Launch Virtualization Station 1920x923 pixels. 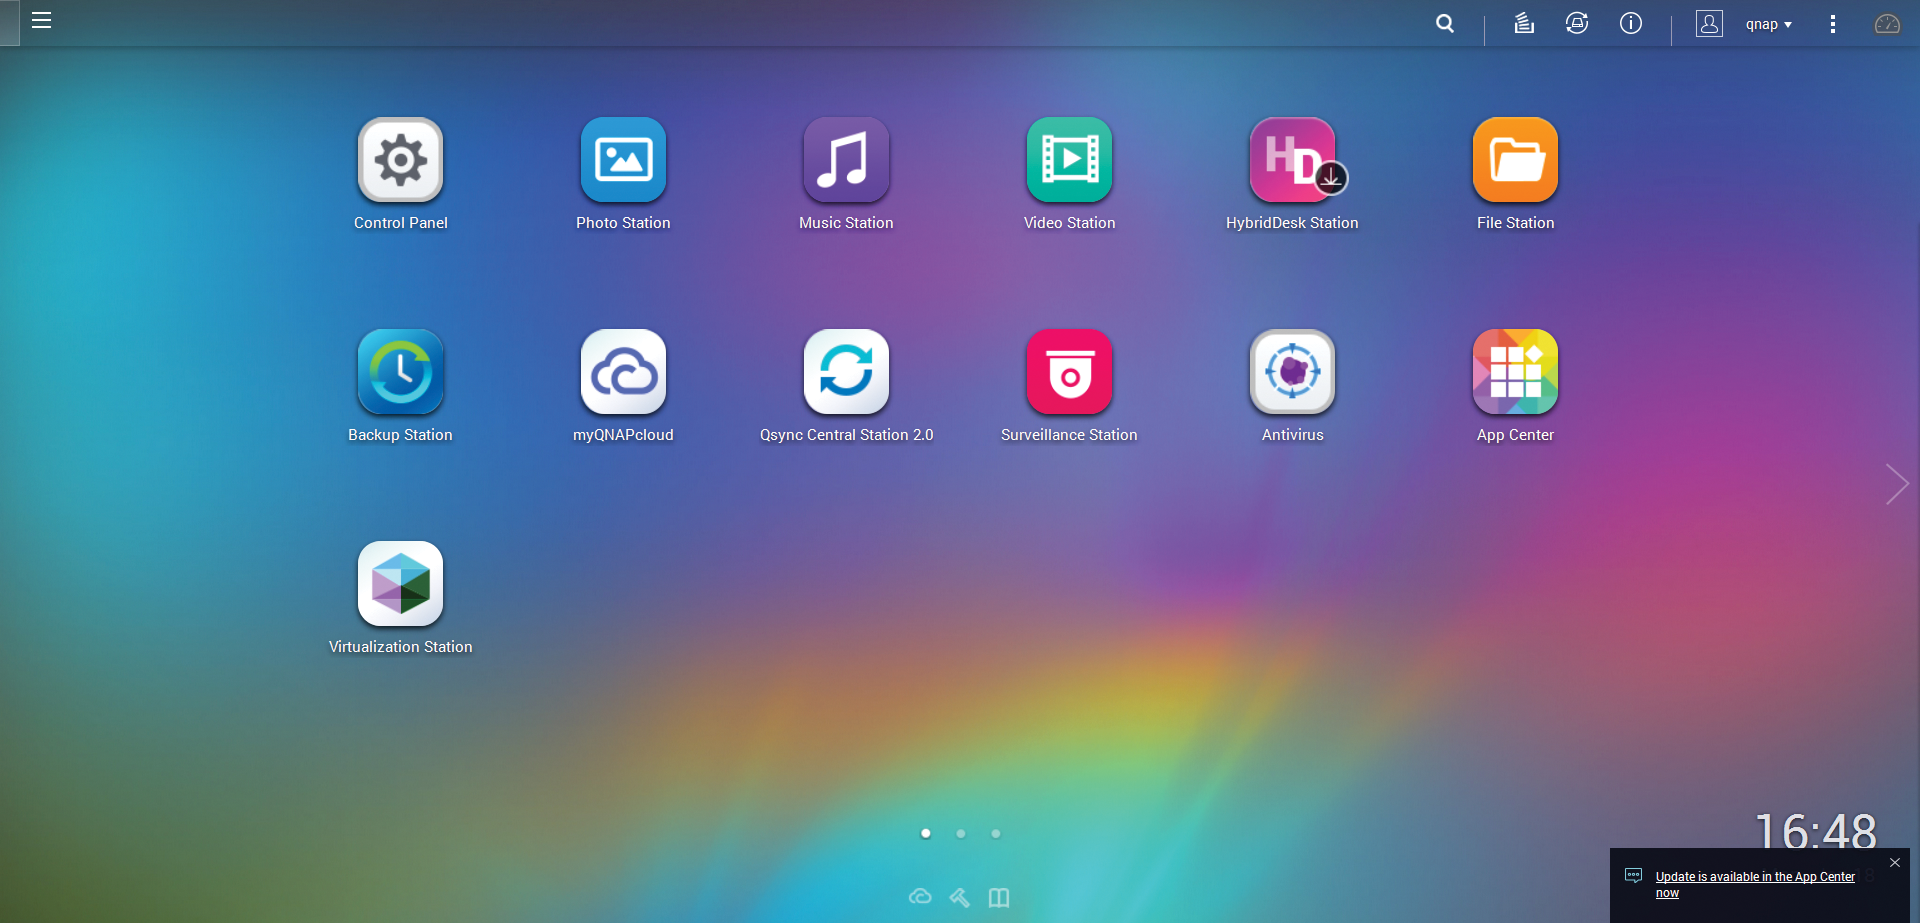click(x=400, y=585)
